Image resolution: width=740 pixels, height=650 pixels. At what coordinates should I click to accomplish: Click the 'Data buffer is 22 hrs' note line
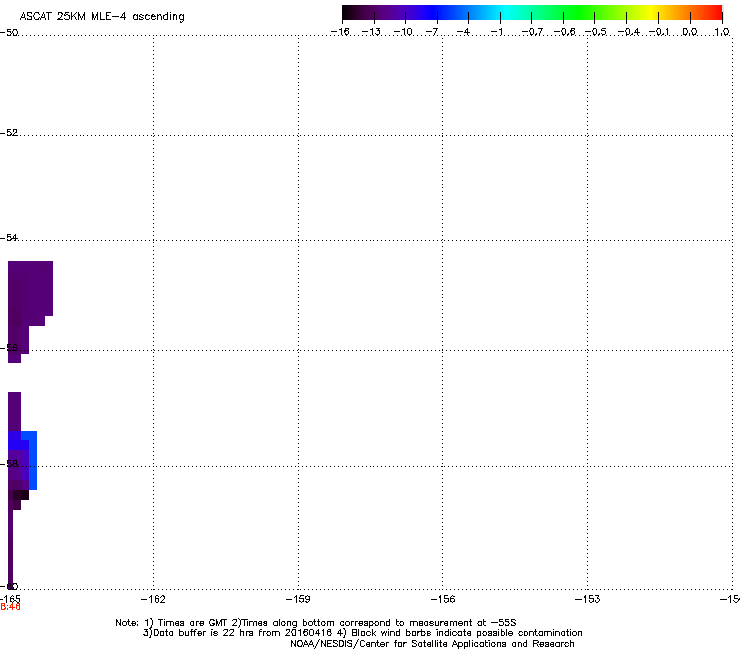coord(362,633)
